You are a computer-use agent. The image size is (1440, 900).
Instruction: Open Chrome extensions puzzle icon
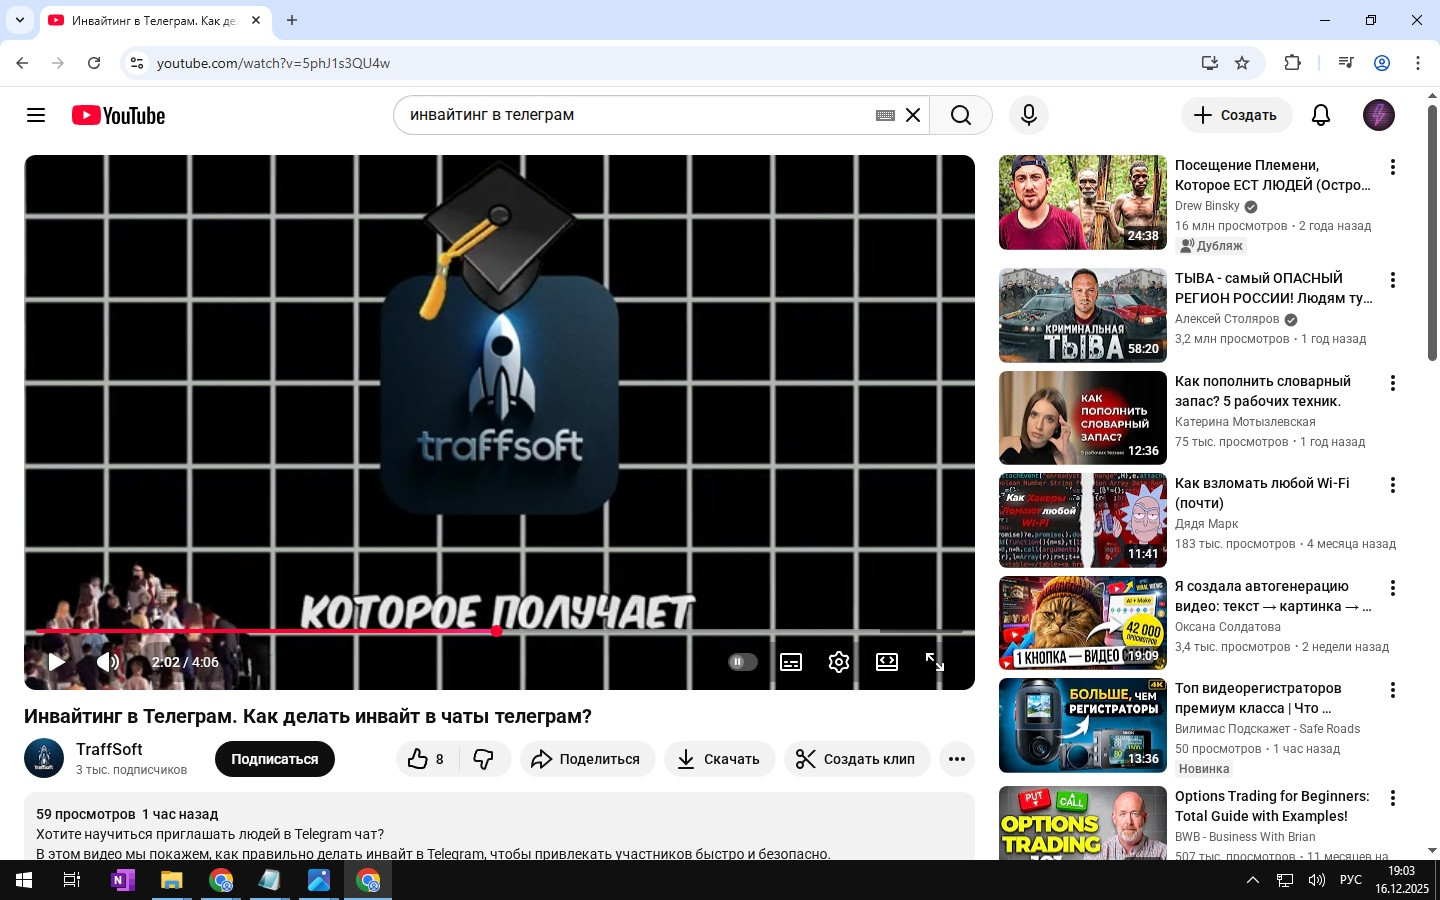click(x=1292, y=63)
